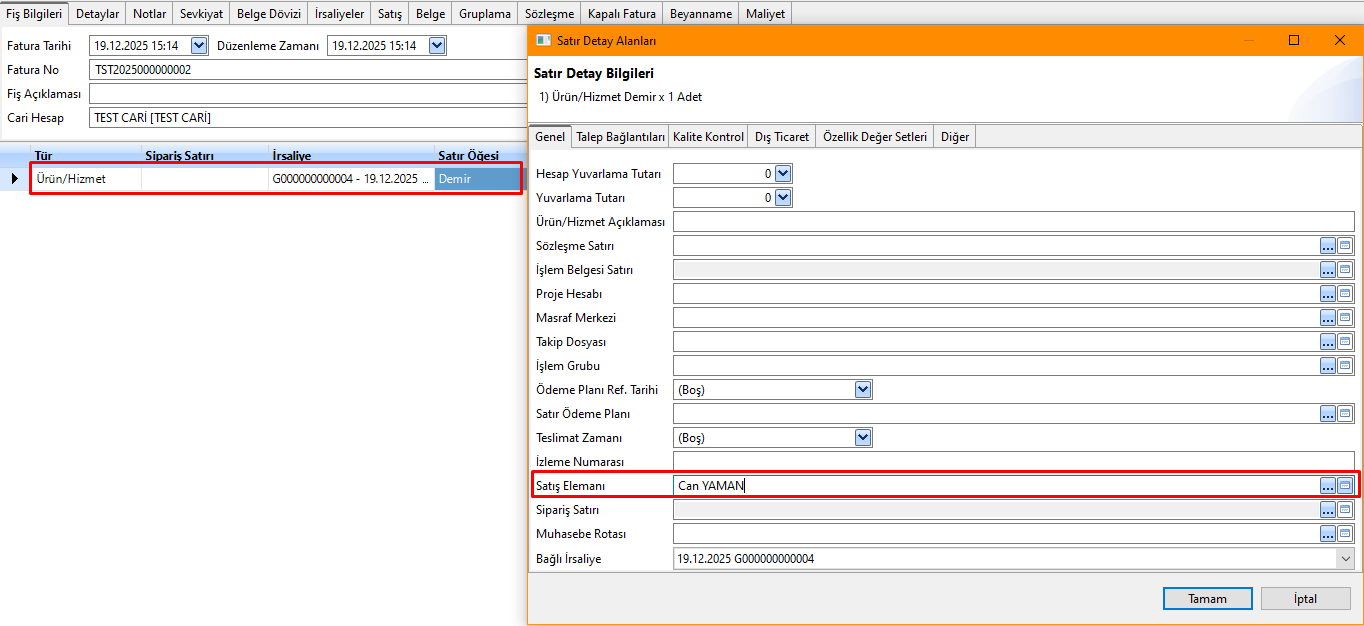Cancel the dialog with İptal

pyautogui.click(x=1305, y=599)
